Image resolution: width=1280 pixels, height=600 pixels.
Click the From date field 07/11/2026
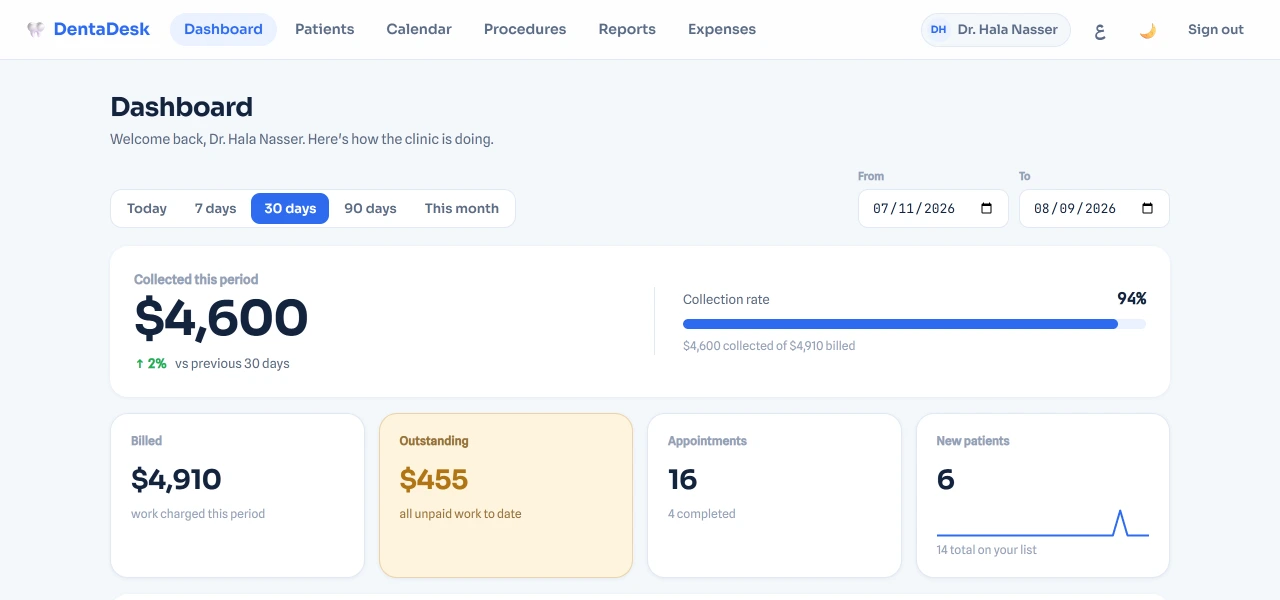(x=933, y=209)
